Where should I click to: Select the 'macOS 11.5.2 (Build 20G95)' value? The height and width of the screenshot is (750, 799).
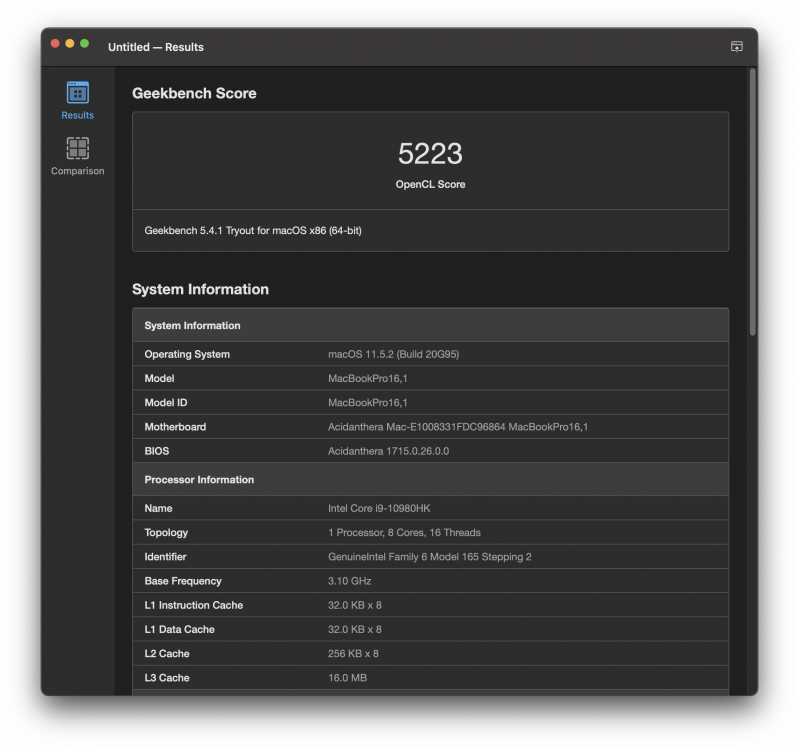[x=393, y=354]
